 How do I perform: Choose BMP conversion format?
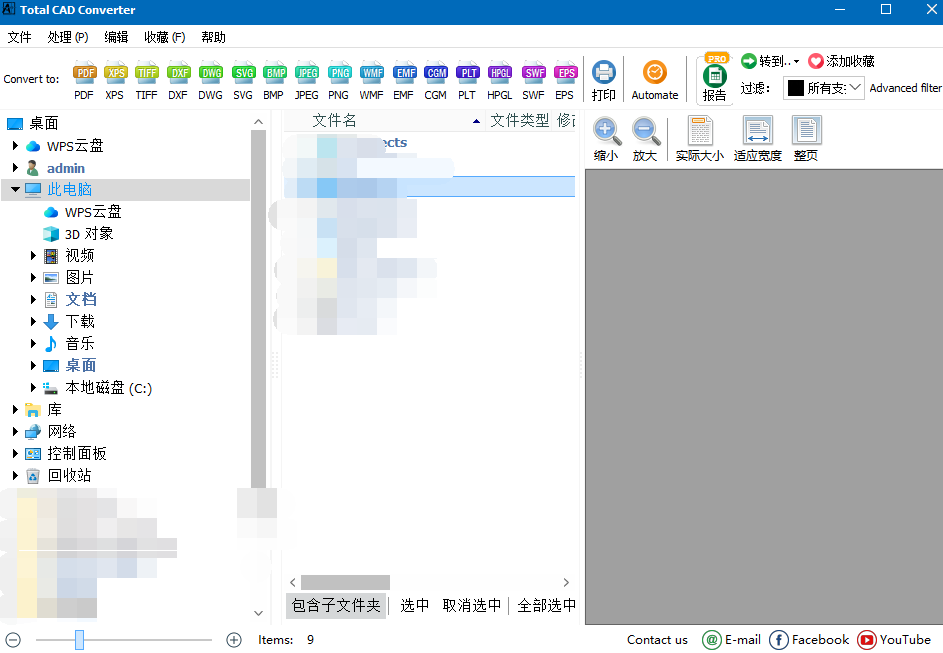[274, 80]
